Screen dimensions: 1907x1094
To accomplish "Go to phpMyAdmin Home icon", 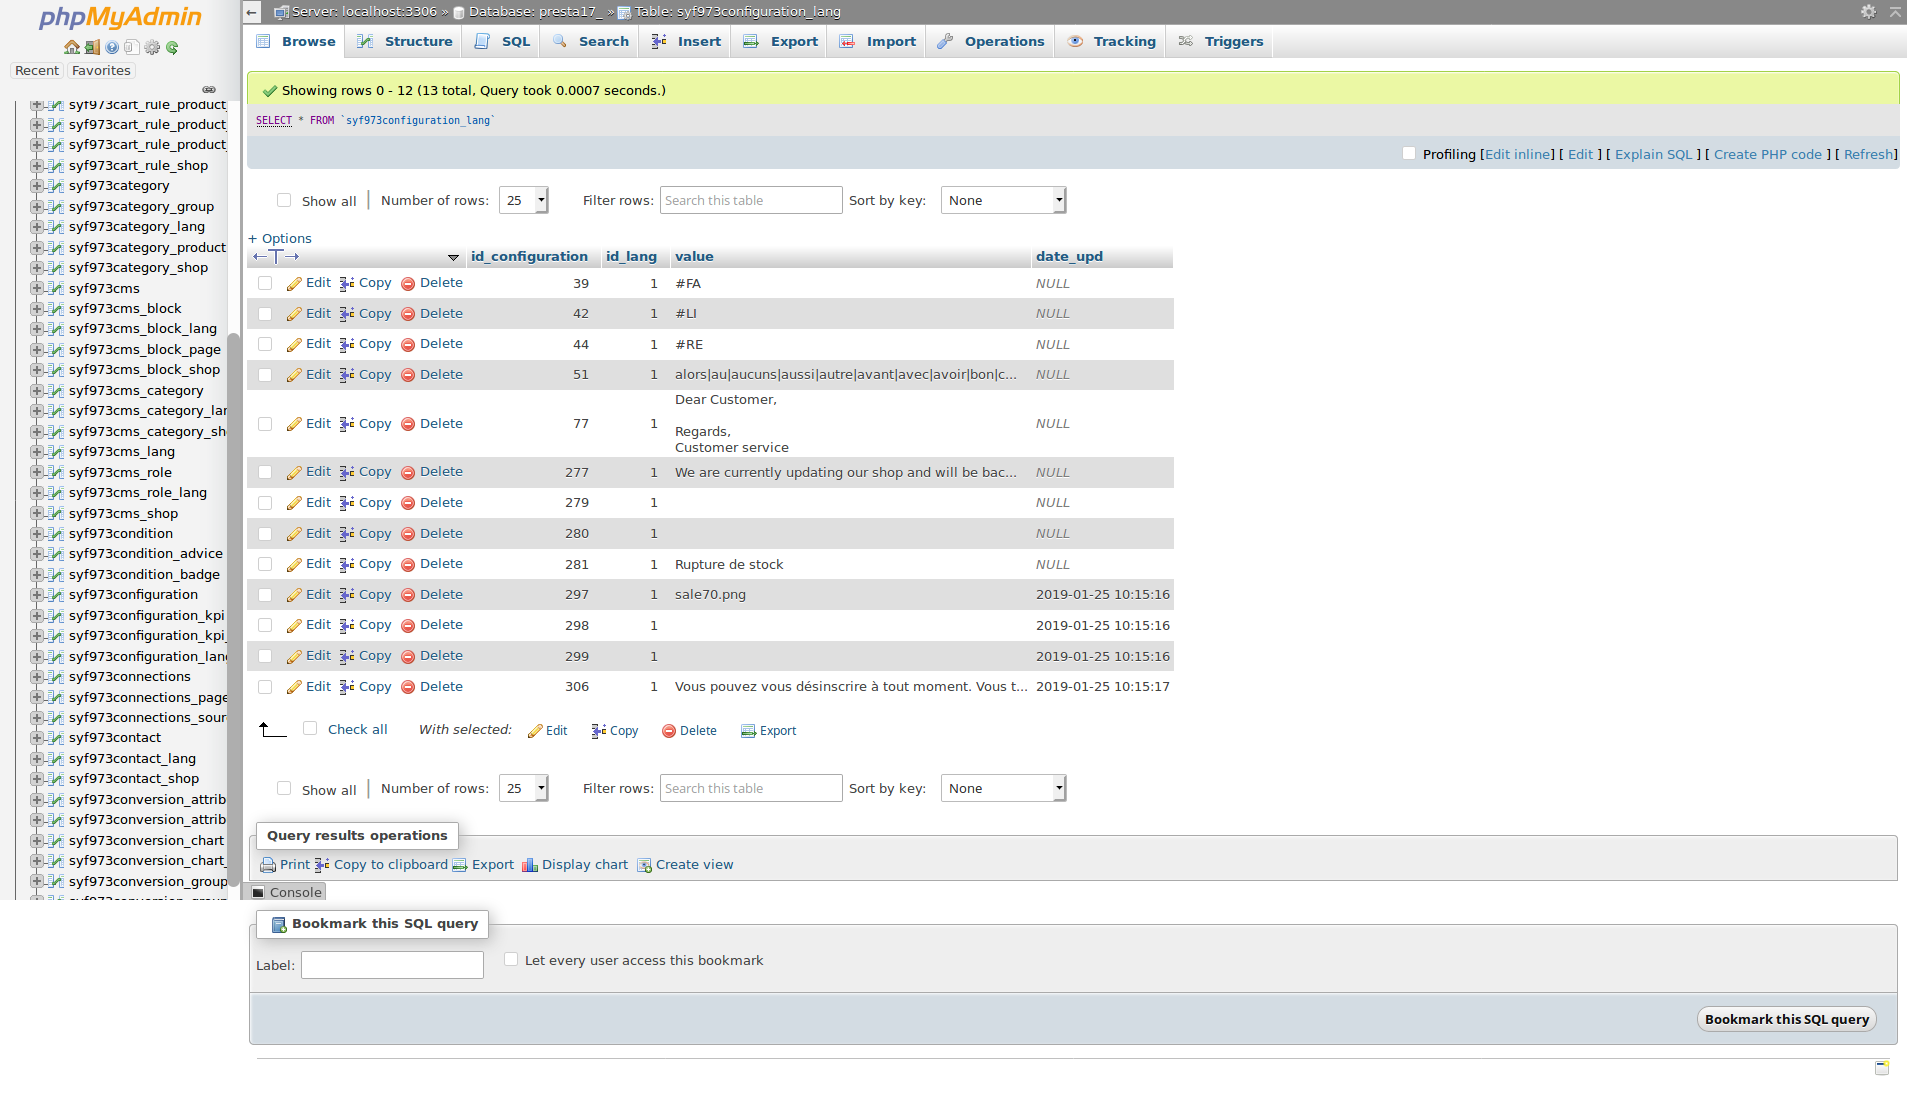I will (x=71, y=47).
